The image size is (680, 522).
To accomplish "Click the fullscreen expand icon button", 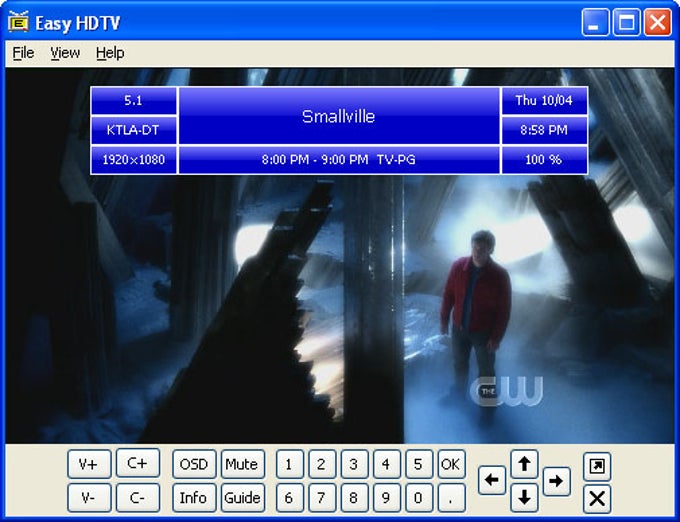I will coord(597,466).
